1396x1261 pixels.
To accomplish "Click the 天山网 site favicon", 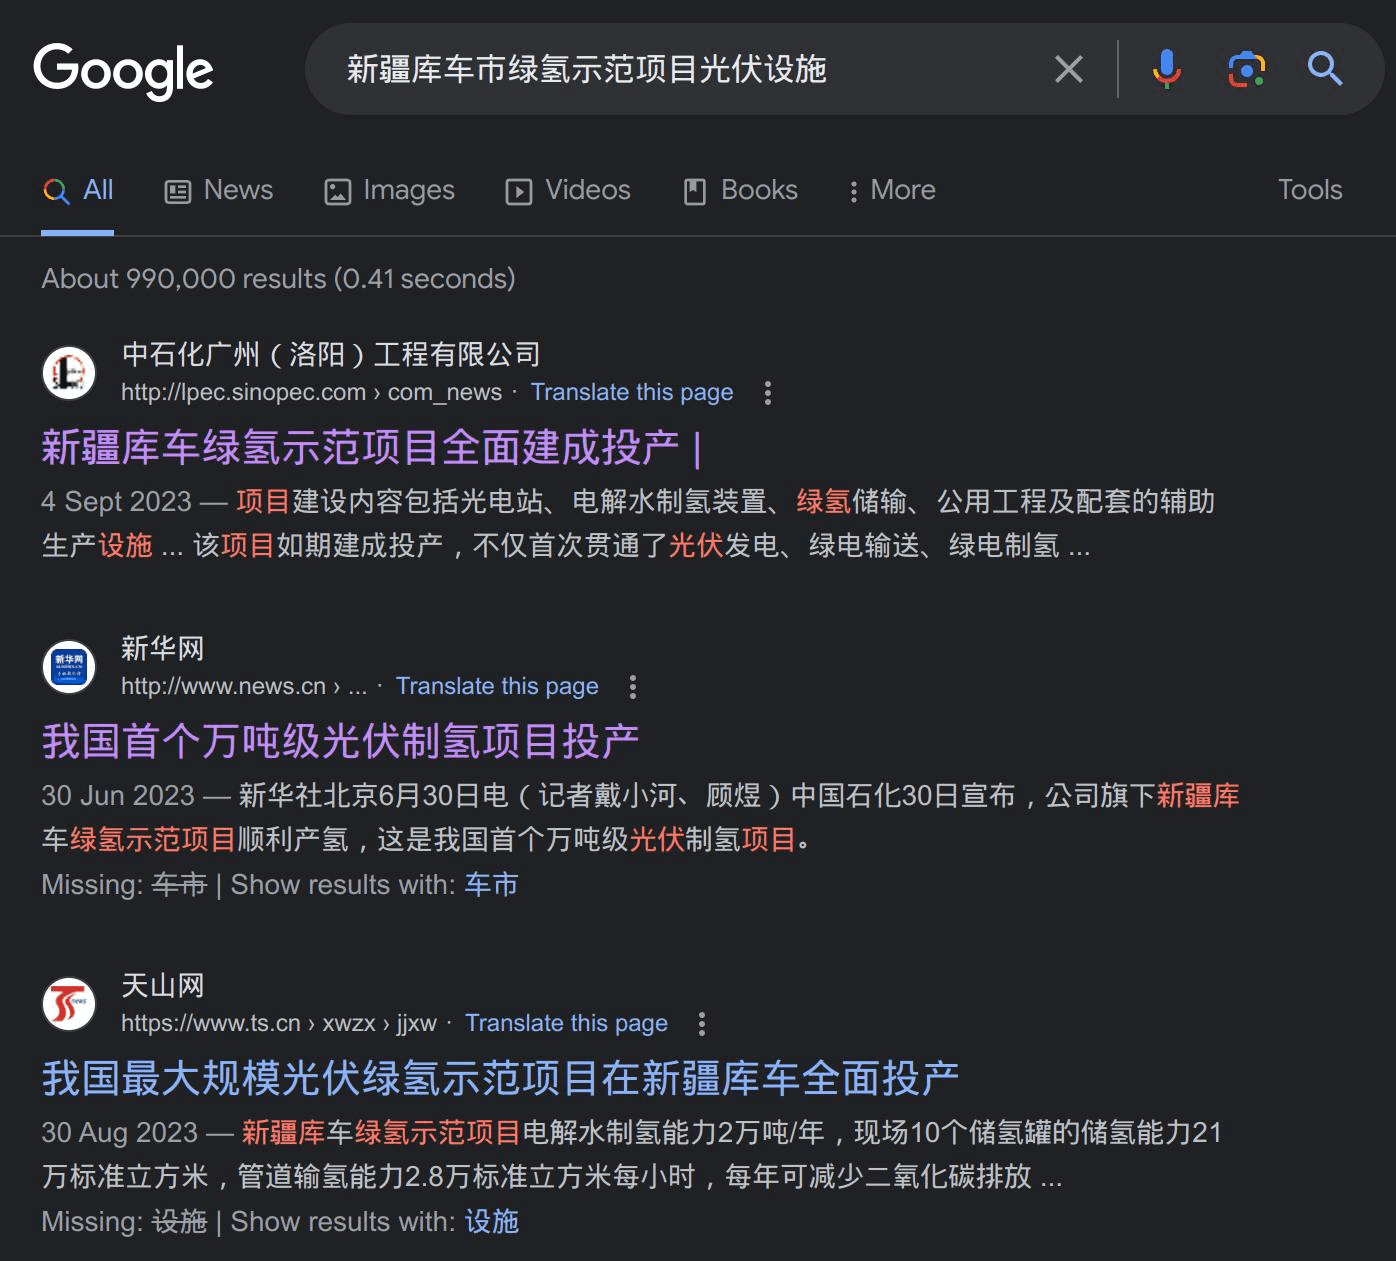I will click(x=69, y=1003).
